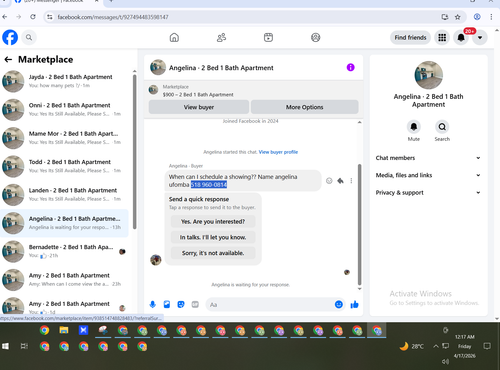Open Amy chat asking when to view

[x=65, y=280]
